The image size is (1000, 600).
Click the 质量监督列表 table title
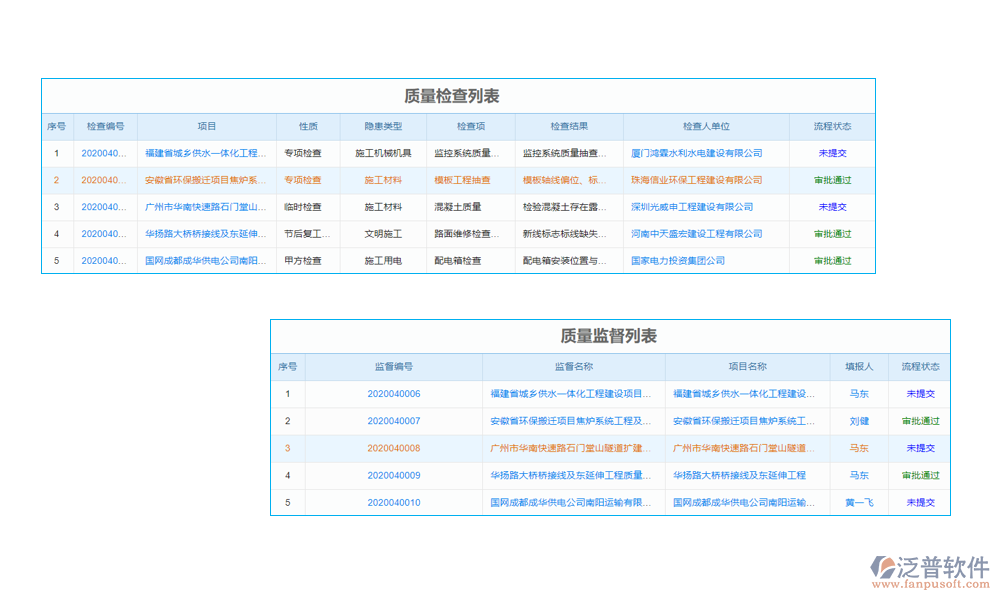(x=610, y=337)
